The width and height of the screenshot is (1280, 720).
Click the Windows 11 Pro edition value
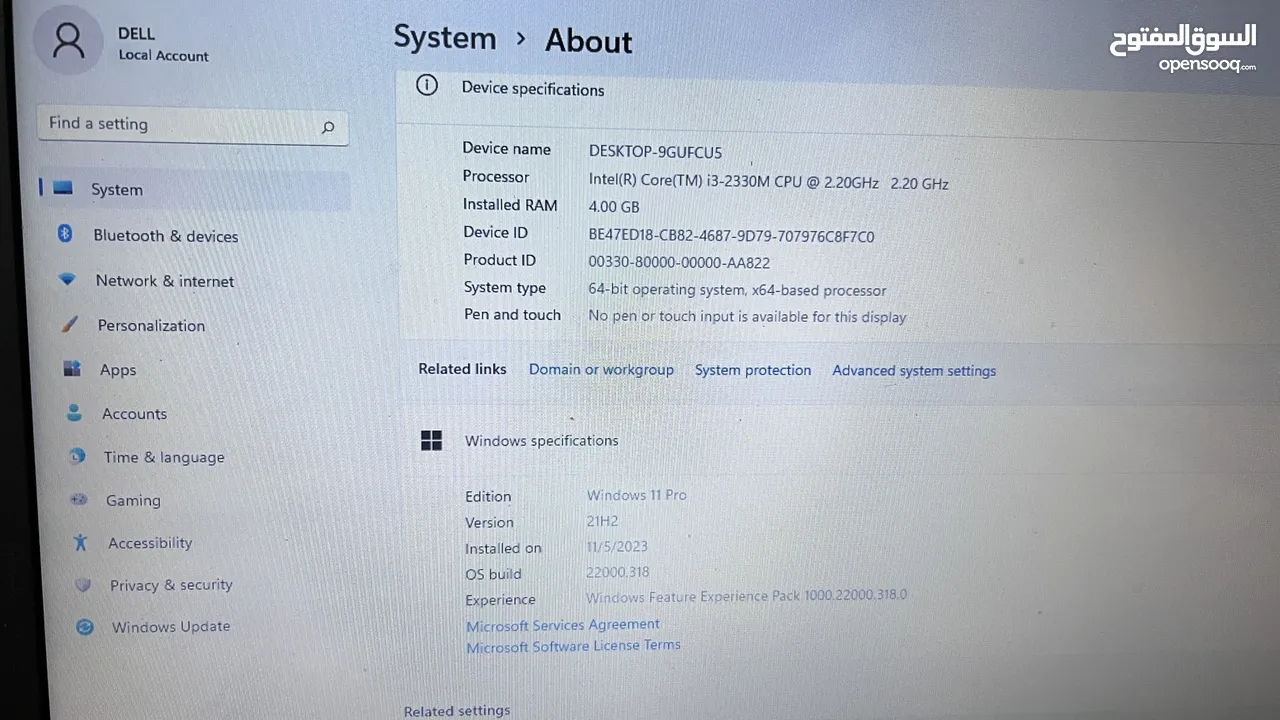636,495
